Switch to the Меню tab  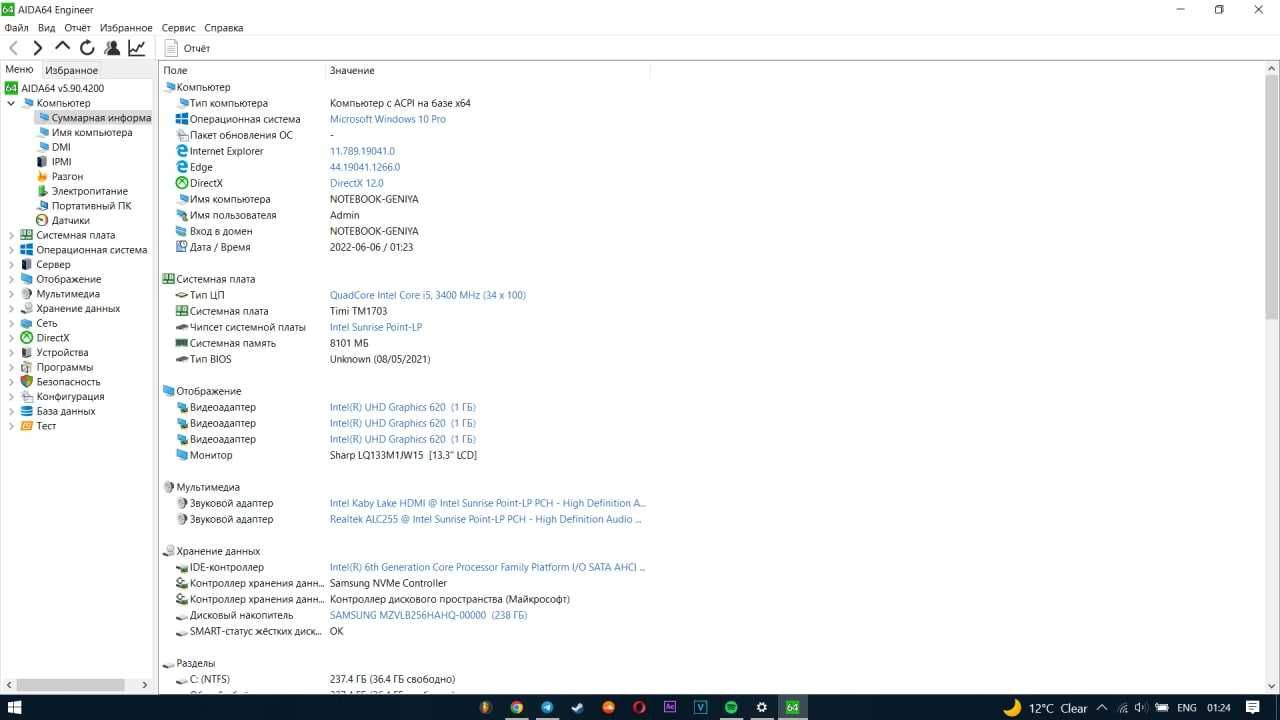[19, 70]
